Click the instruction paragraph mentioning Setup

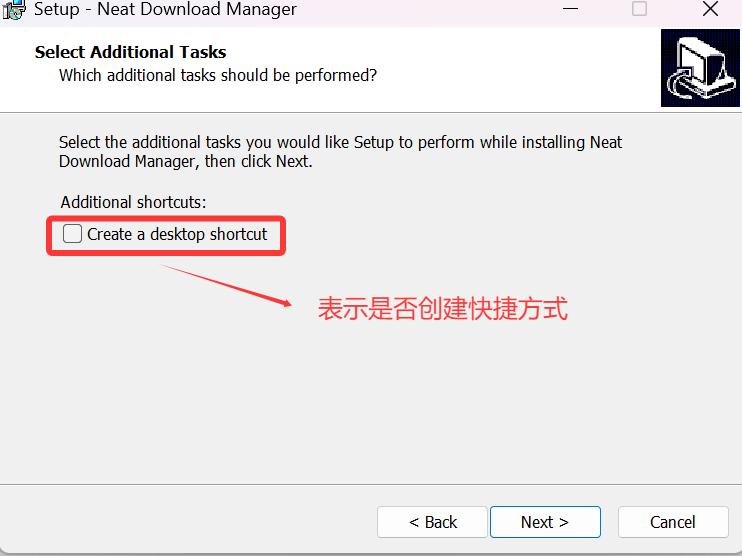pos(340,151)
